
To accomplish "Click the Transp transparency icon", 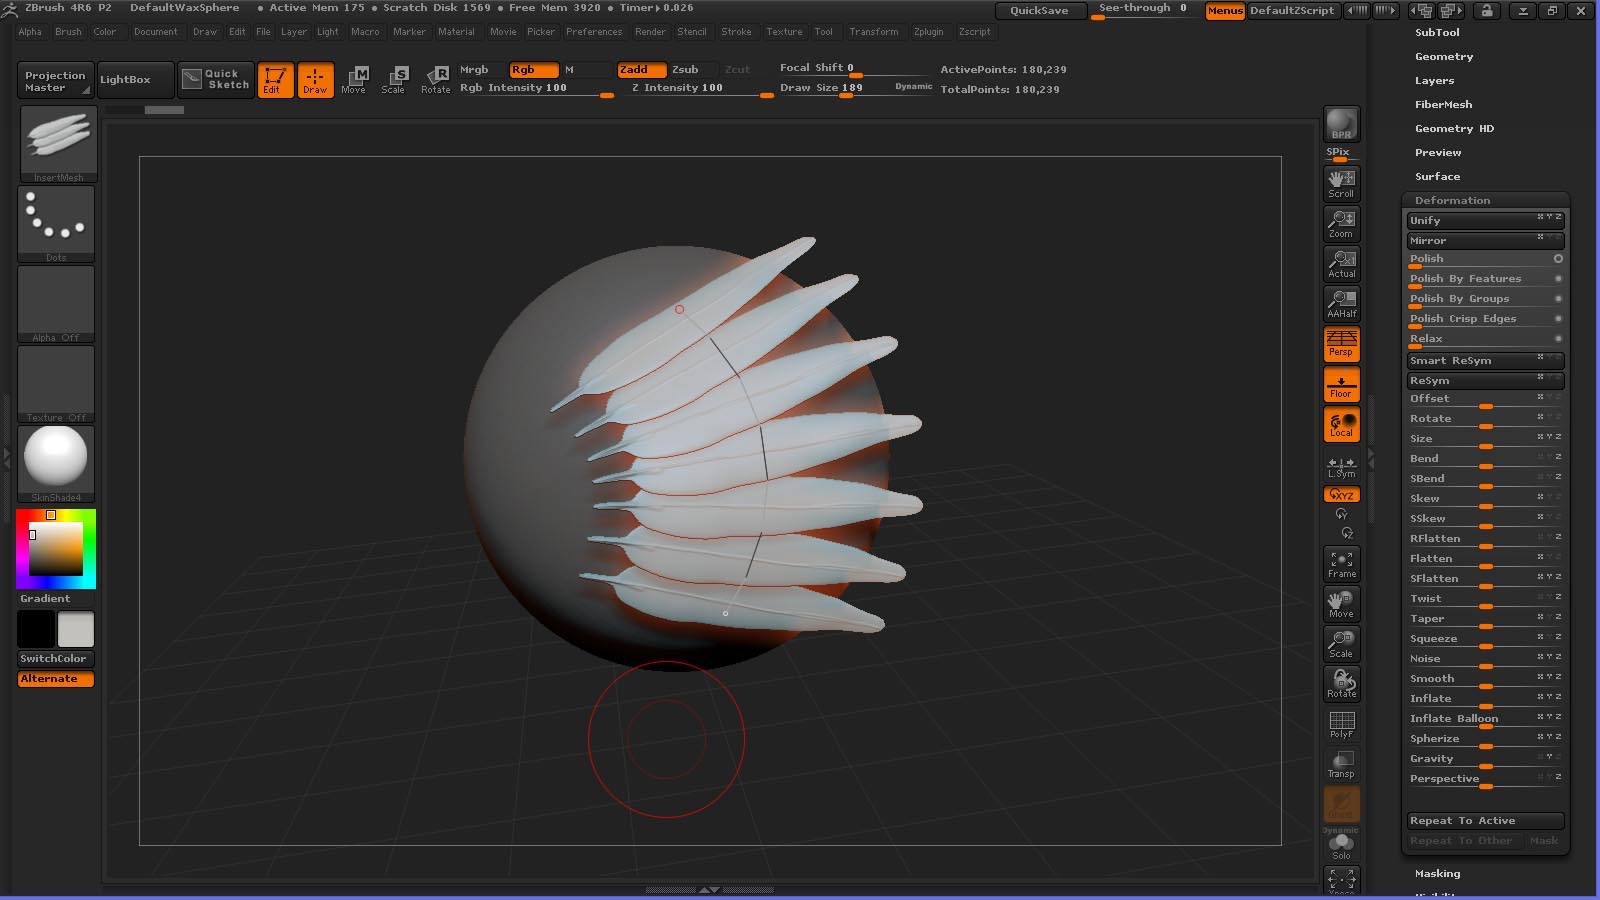I will 1341,764.
